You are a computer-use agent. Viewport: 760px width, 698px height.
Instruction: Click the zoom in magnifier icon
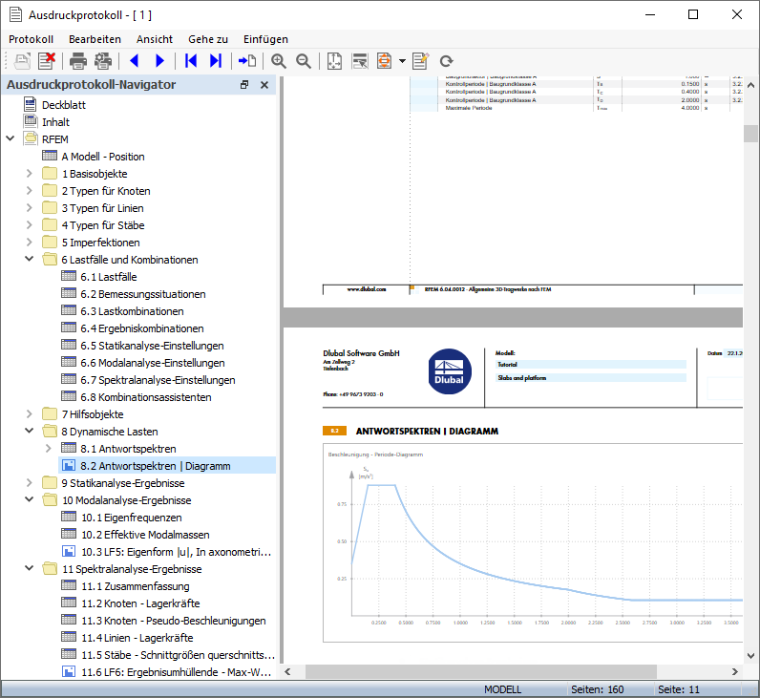click(279, 61)
